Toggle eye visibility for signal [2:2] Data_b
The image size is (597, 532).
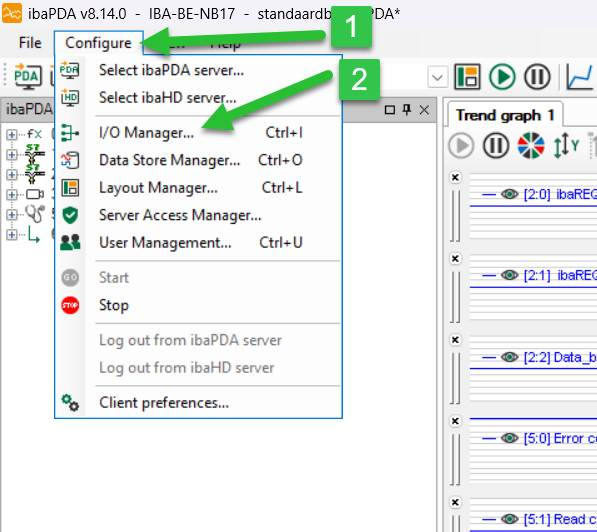click(x=509, y=357)
